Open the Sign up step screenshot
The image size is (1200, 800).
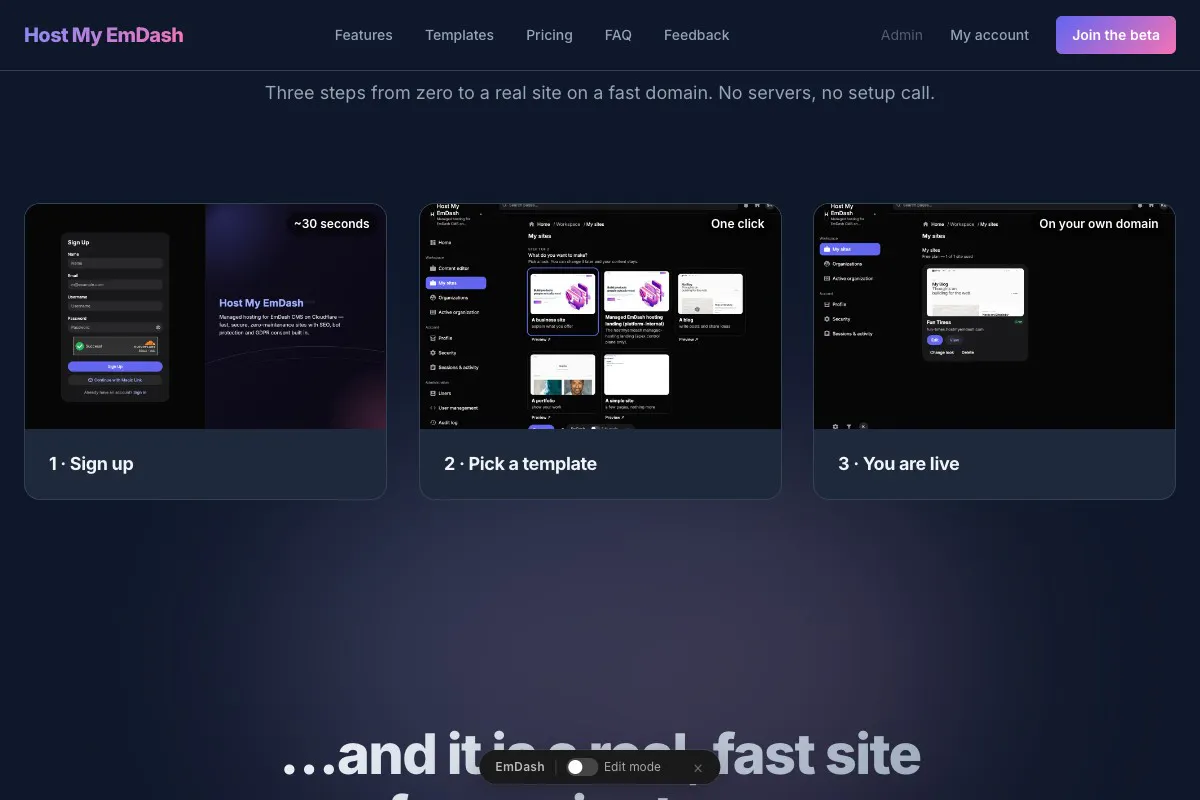pos(205,316)
